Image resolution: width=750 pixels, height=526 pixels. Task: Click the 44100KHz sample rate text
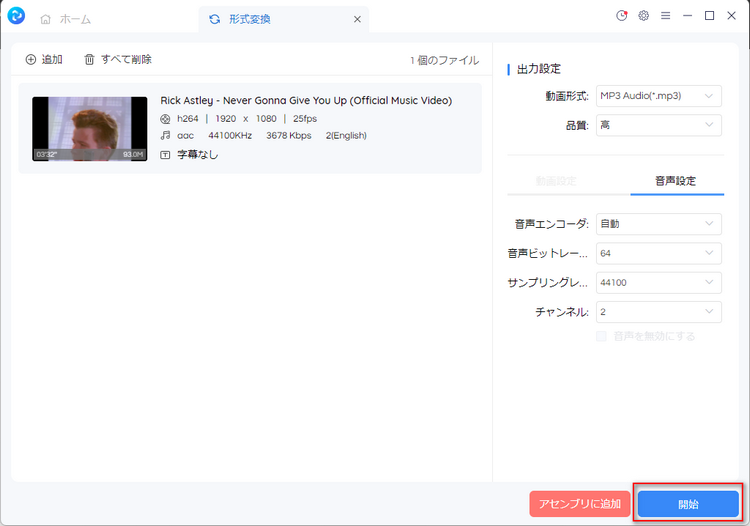[230, 135]
